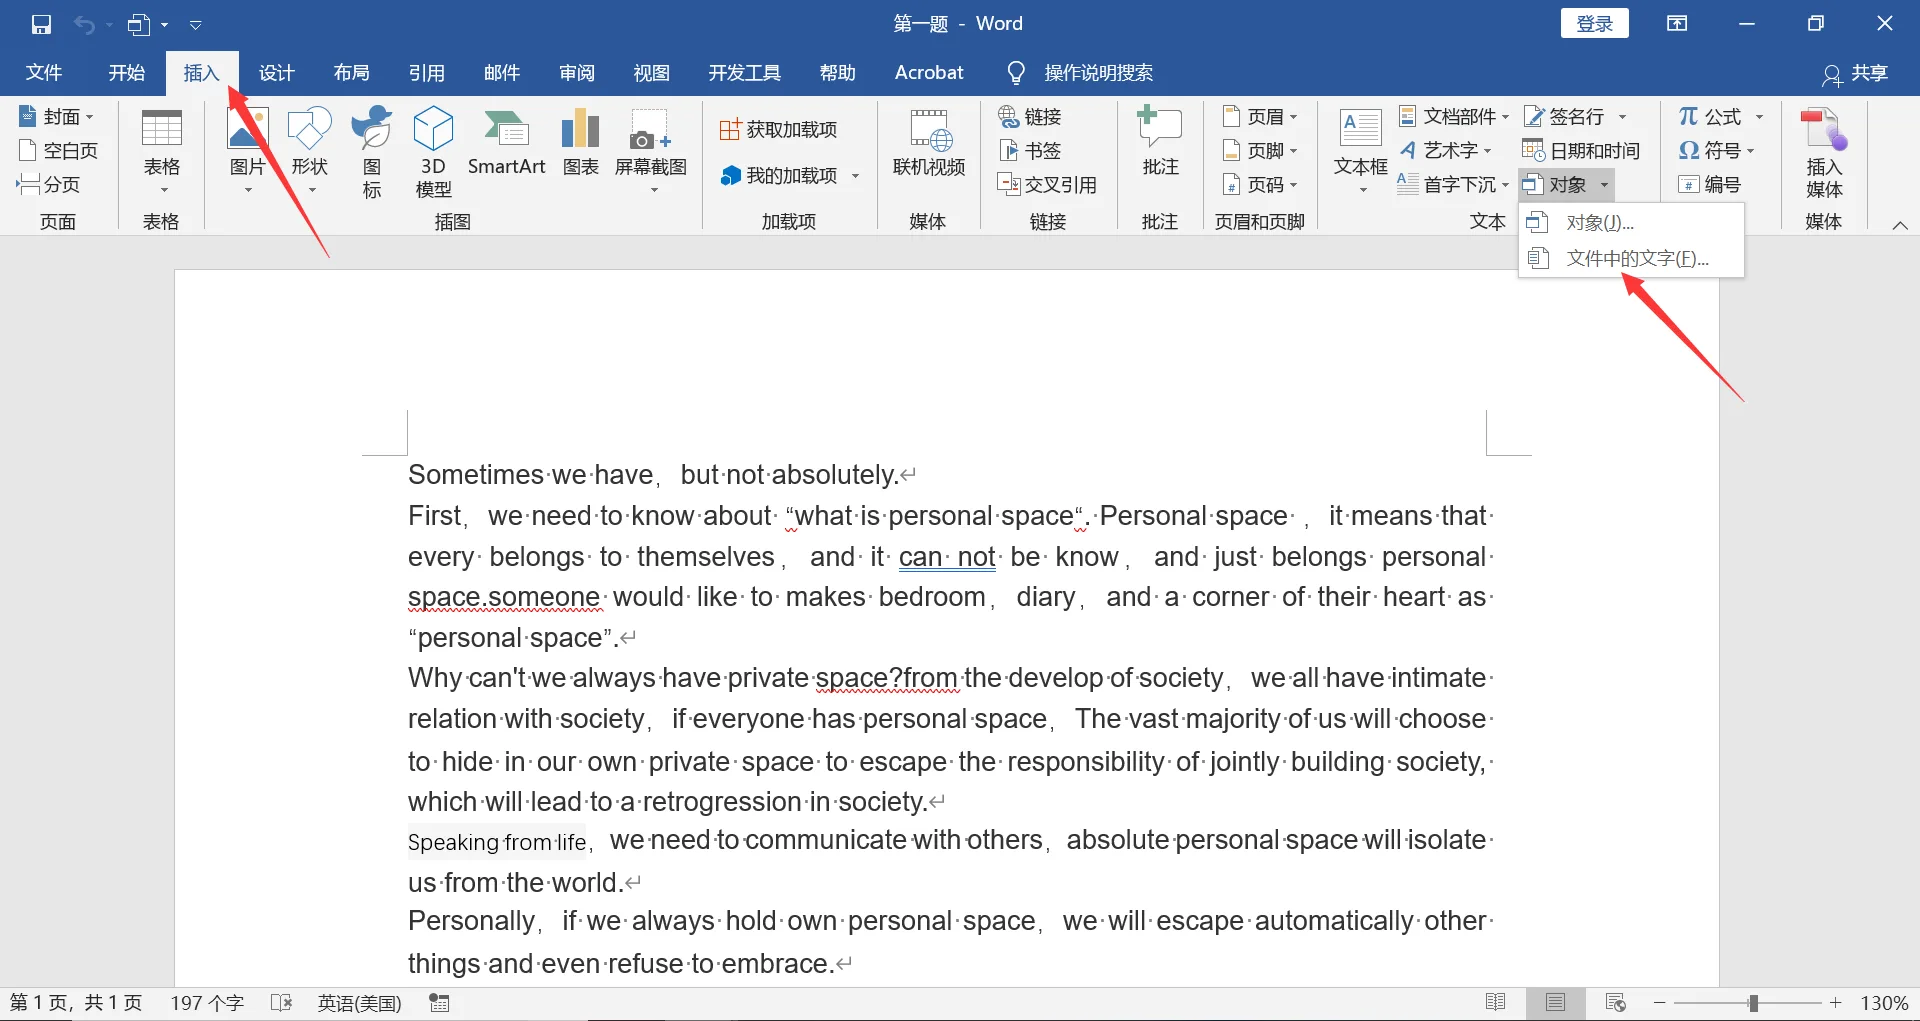The width and height of the screenshot is (1920, 1021).
Task: Customize the Quick Access Toolbar dropdown
Action: point(196,24)
